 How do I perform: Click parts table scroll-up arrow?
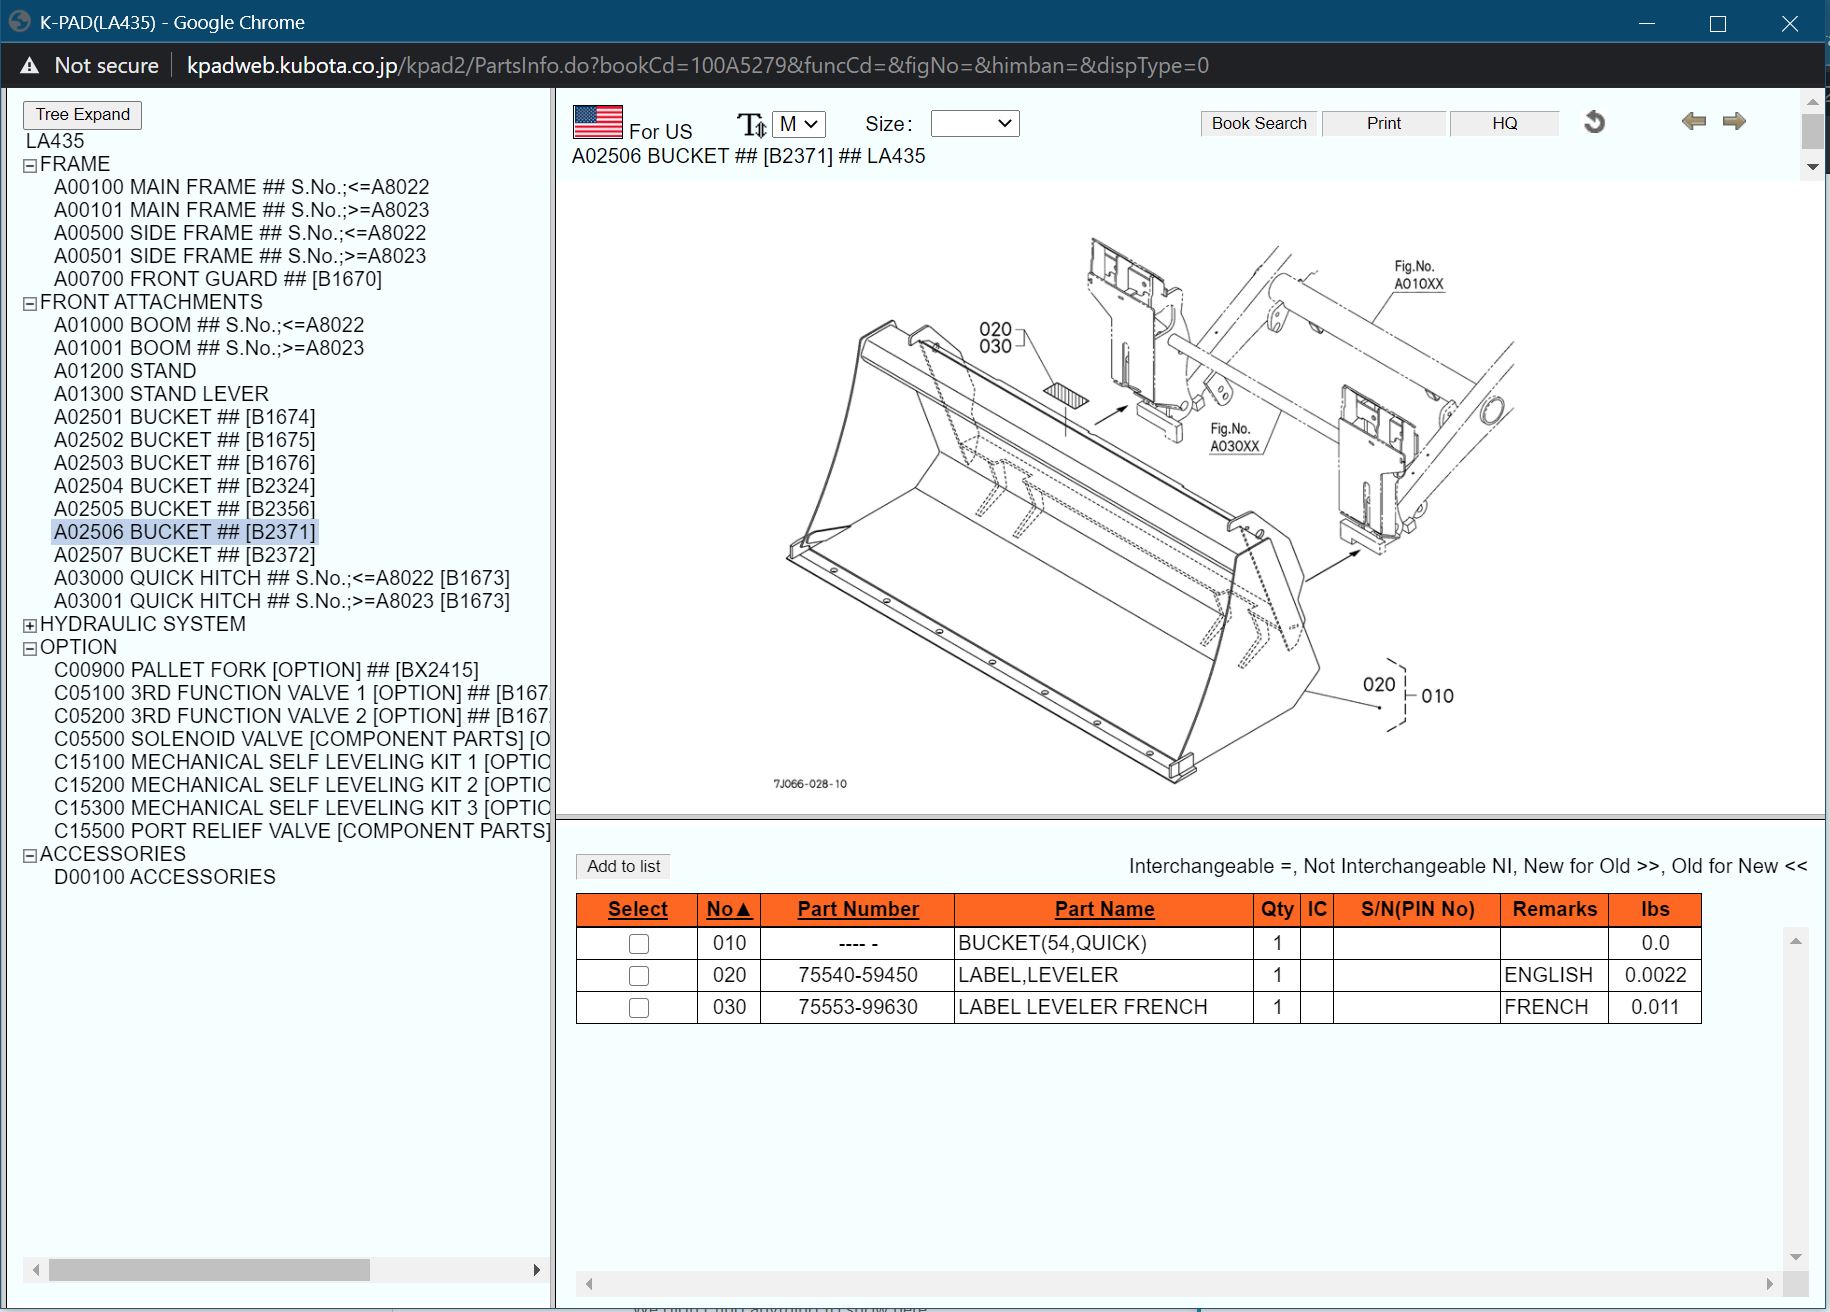coord(1796,941)
